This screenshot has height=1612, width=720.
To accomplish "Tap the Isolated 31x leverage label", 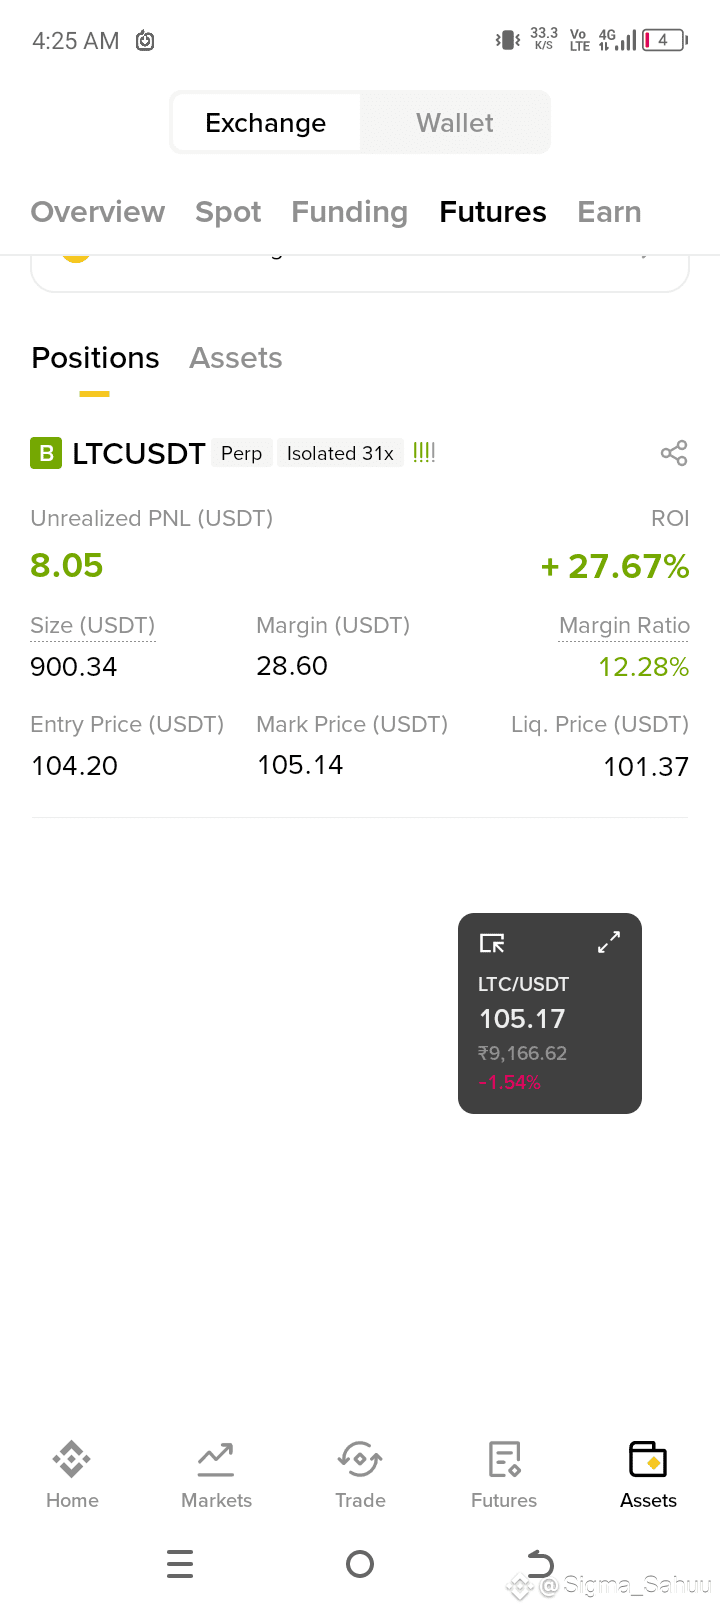I will [x=340, y=453].
